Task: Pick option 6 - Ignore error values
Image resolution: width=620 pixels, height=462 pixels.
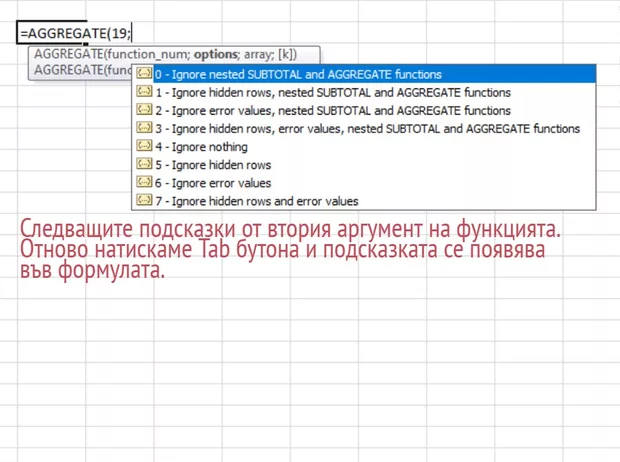Action: 364,183
